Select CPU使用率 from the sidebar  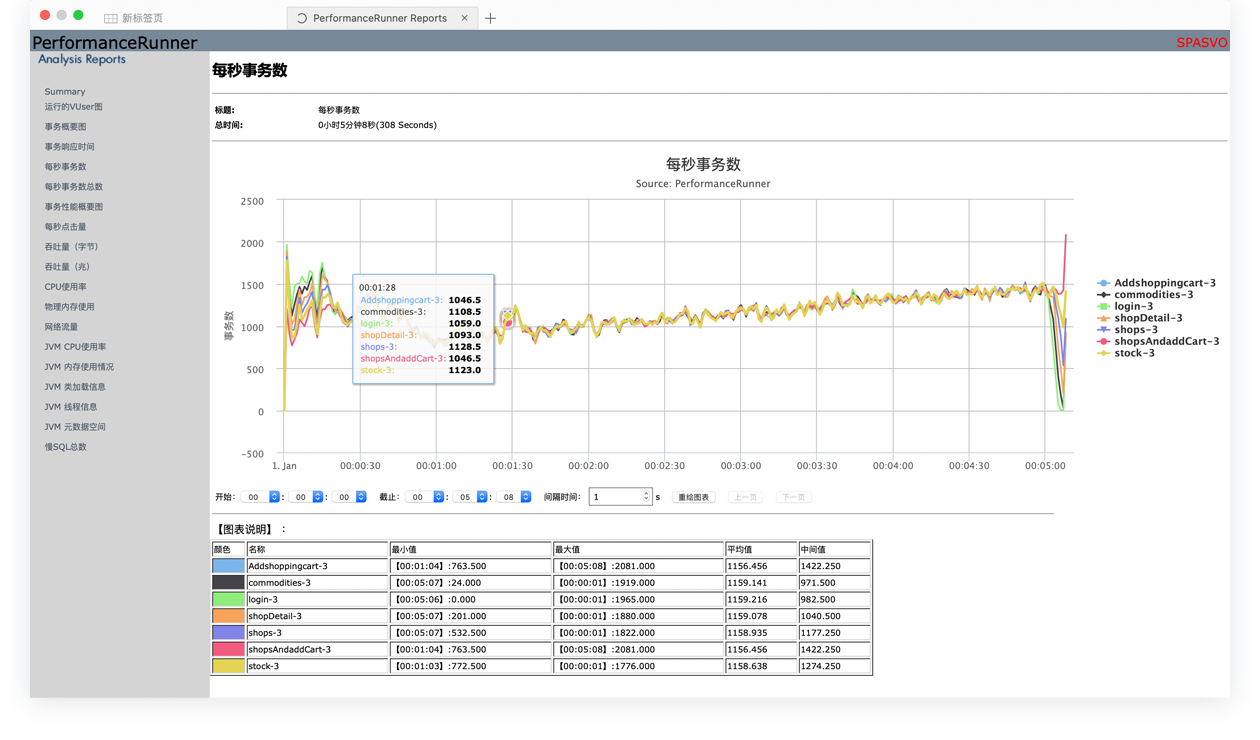(65, 287)
